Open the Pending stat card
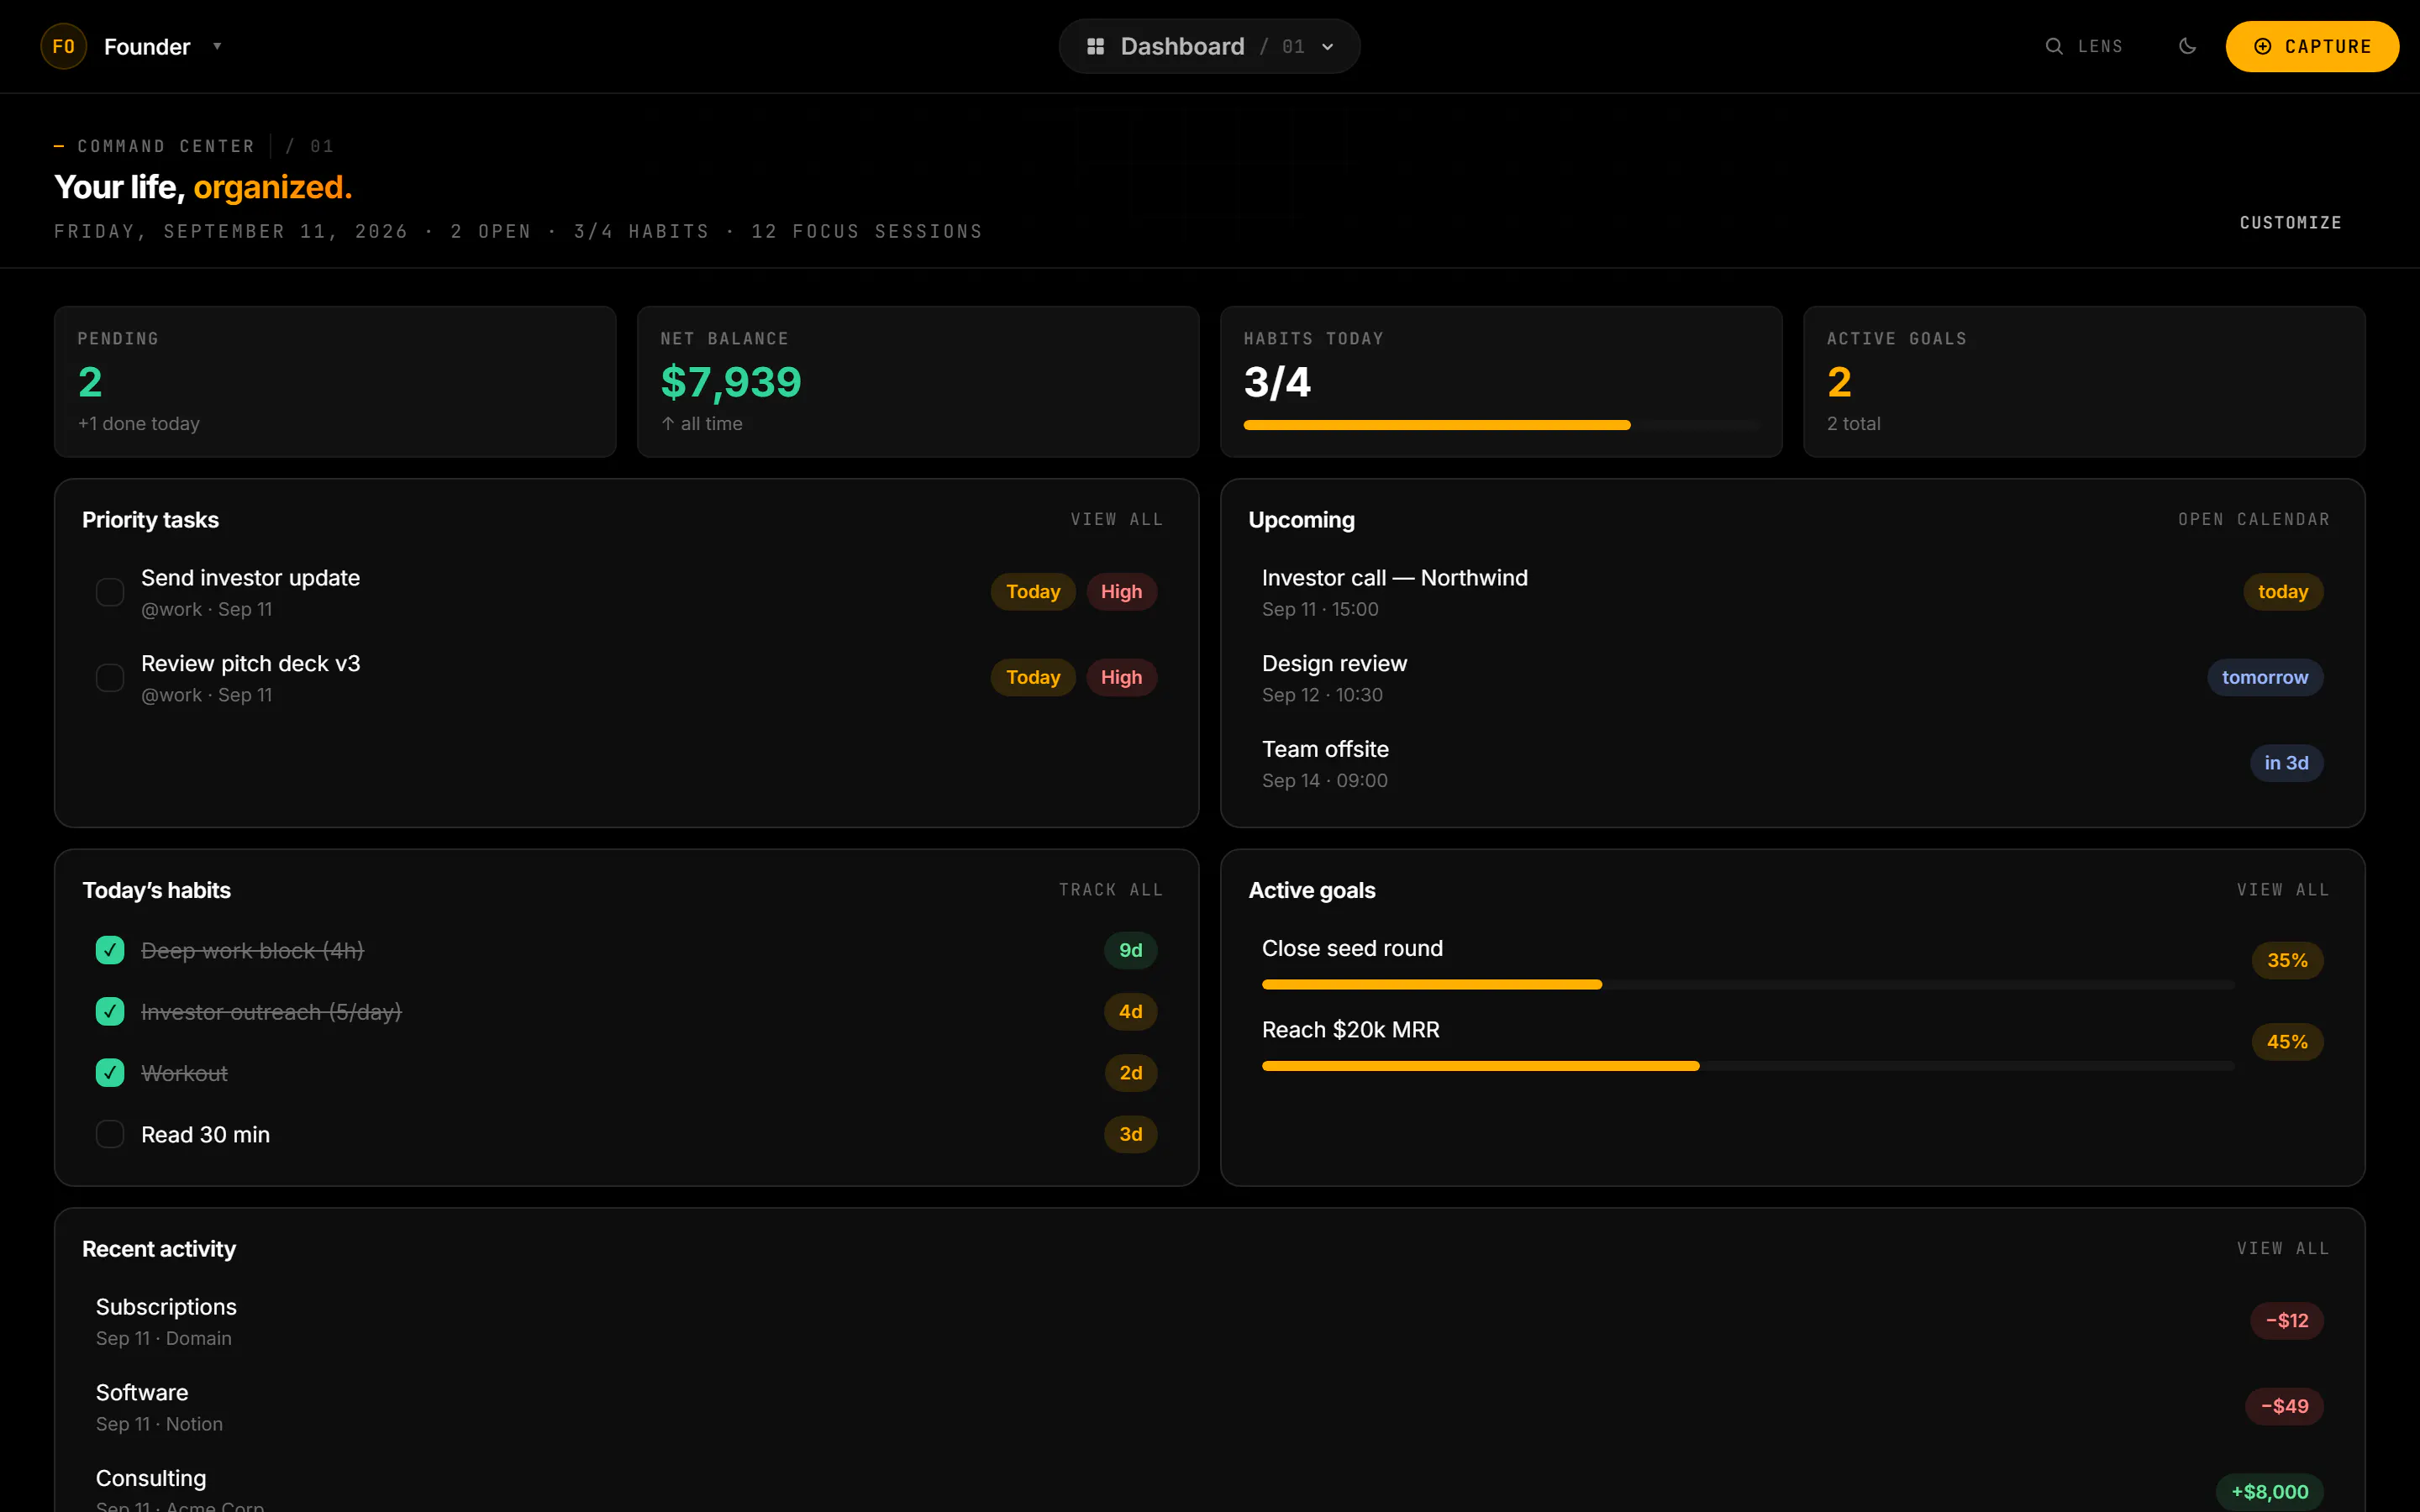This screenshot has width=2420, height=1512. point(335,382)
